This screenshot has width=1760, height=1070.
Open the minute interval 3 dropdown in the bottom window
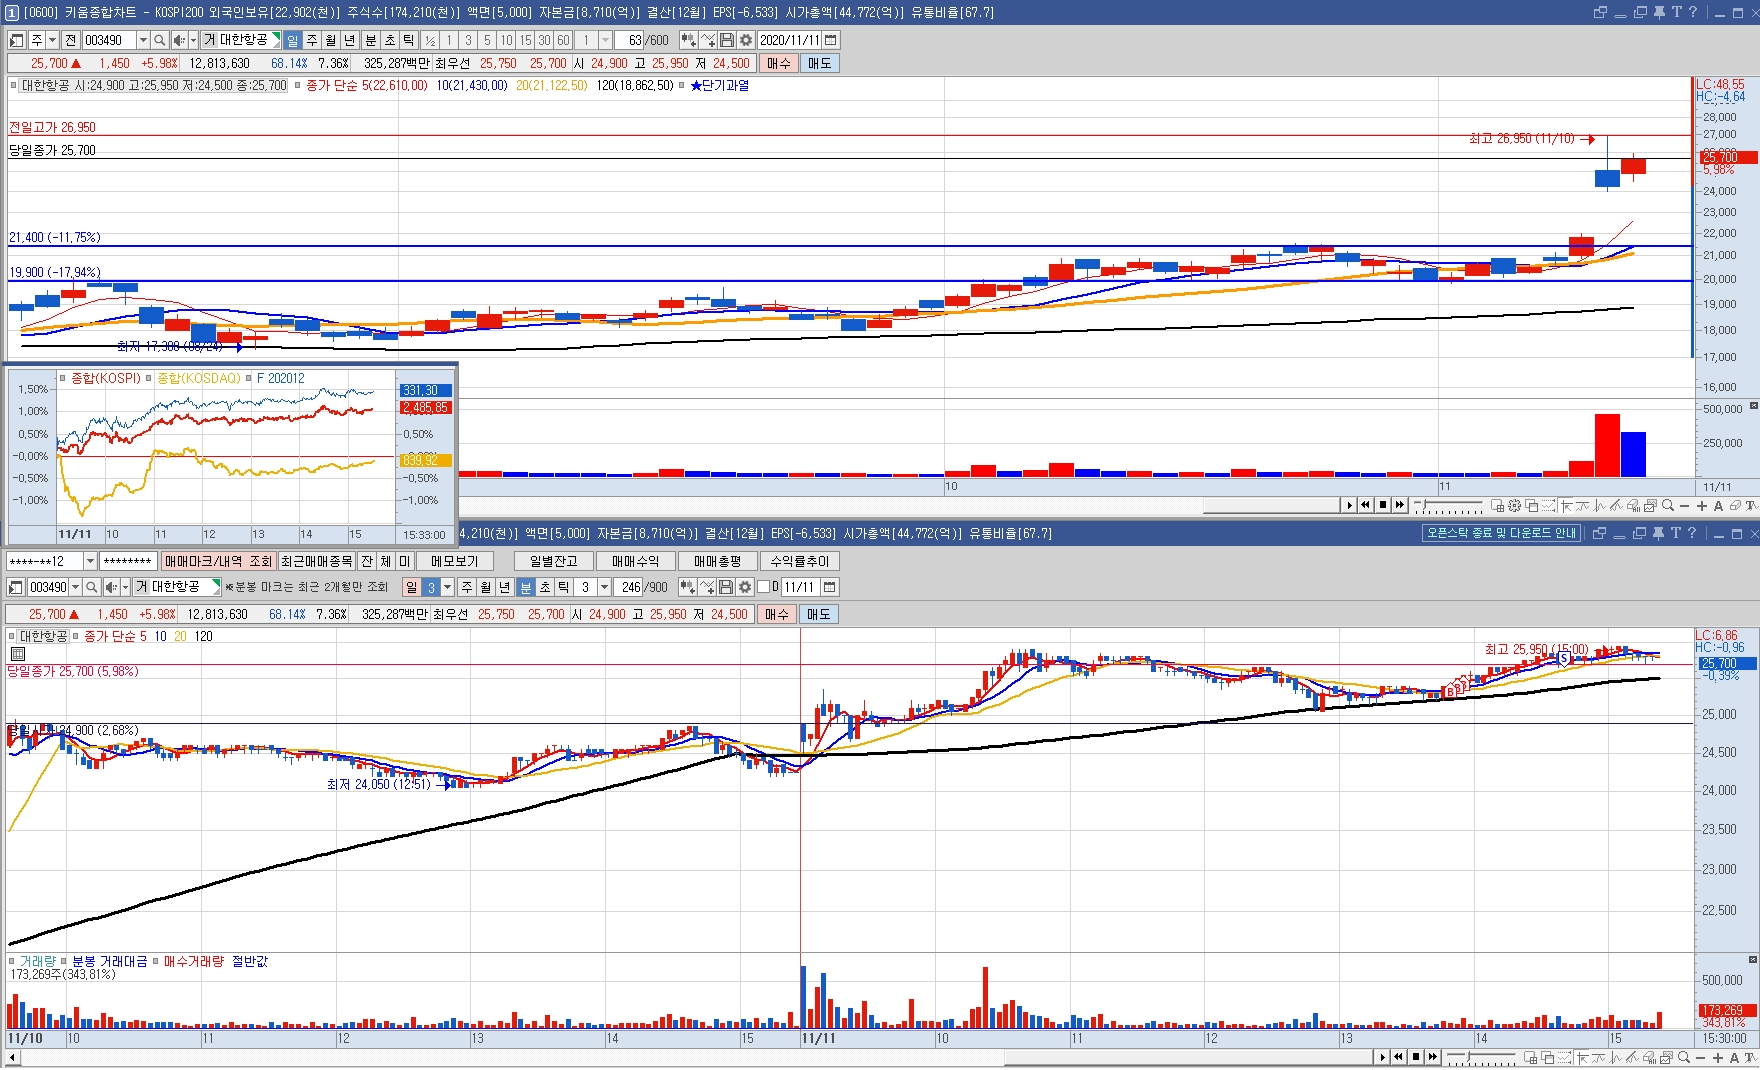(604, 587)
